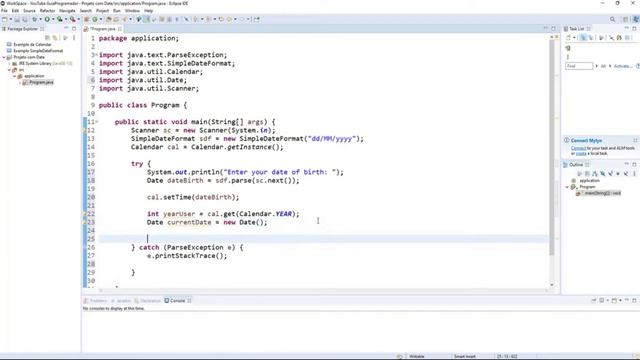Click the Previous Annotation toolbar icon
Screen dimensions: 640x360
(x=209, y=19)
